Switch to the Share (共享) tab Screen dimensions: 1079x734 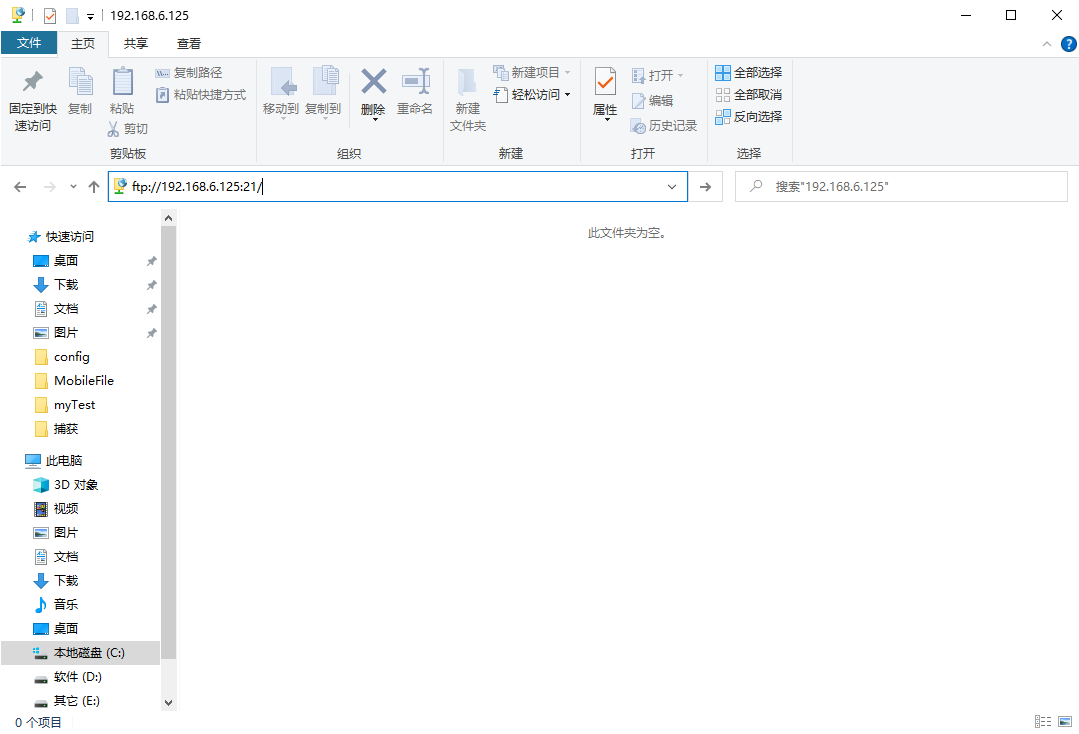[136, 43]
